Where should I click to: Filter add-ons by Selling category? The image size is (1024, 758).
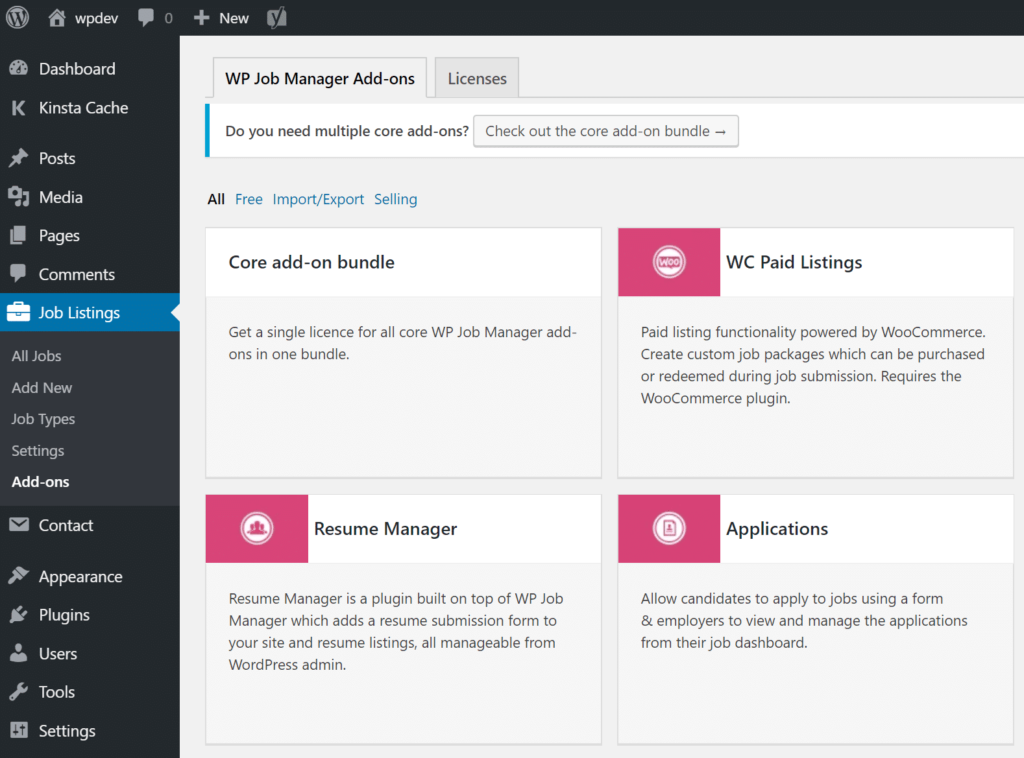(395, 199)
